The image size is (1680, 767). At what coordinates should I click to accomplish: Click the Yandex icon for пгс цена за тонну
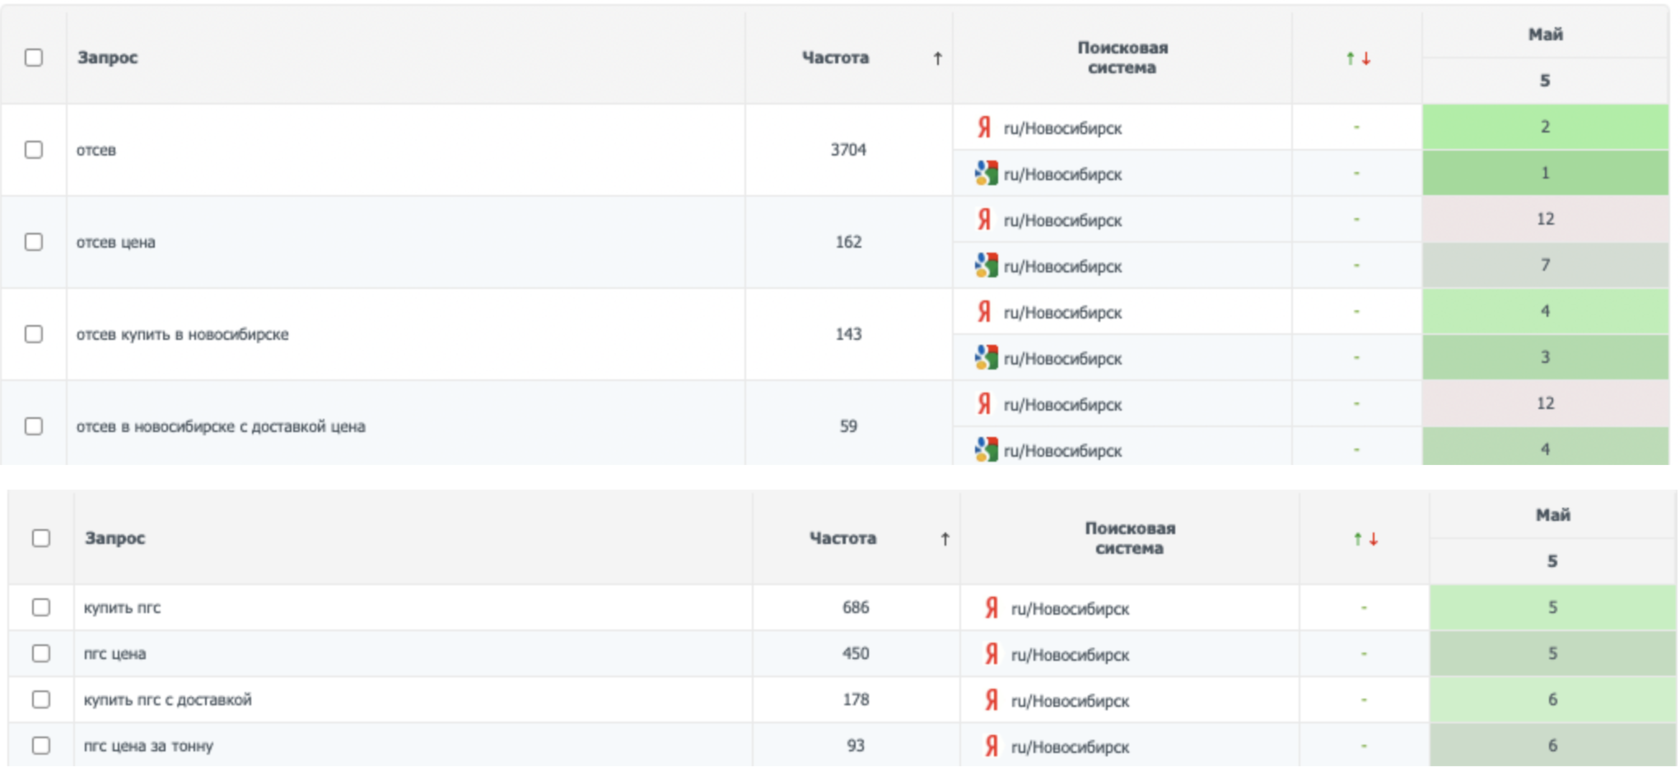991,746
